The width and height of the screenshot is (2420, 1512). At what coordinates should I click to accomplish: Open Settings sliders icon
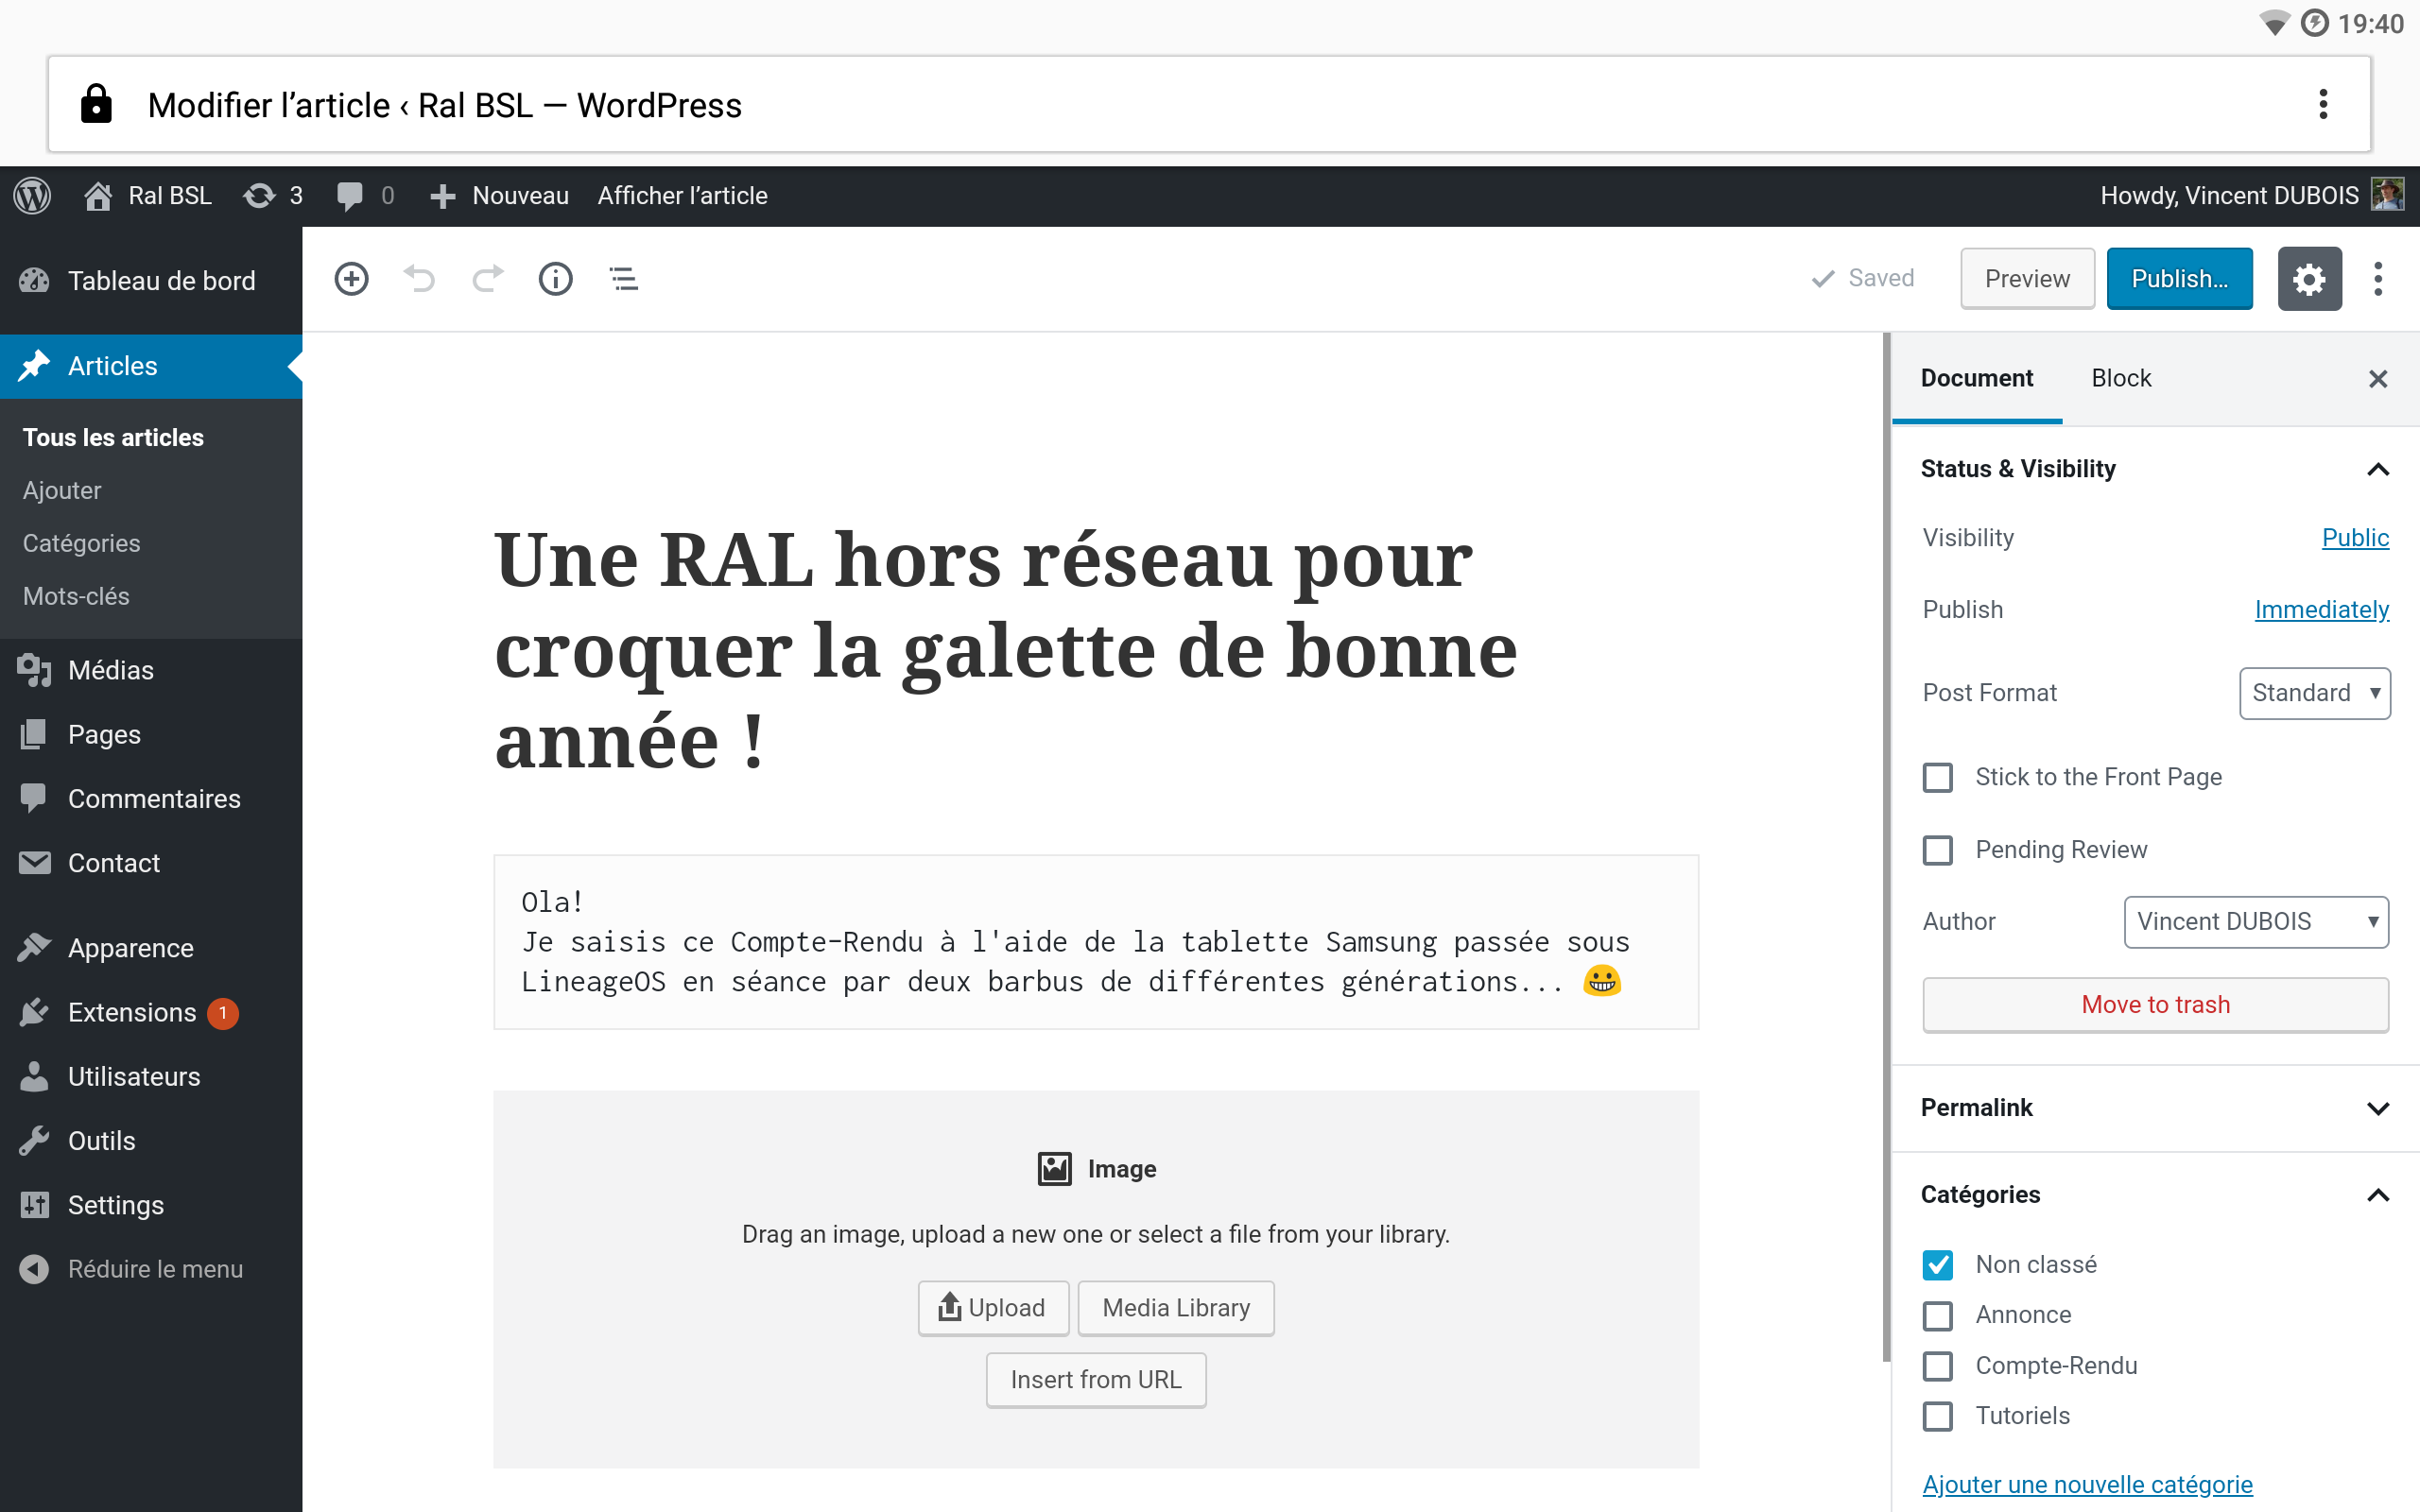point(34,1205)
